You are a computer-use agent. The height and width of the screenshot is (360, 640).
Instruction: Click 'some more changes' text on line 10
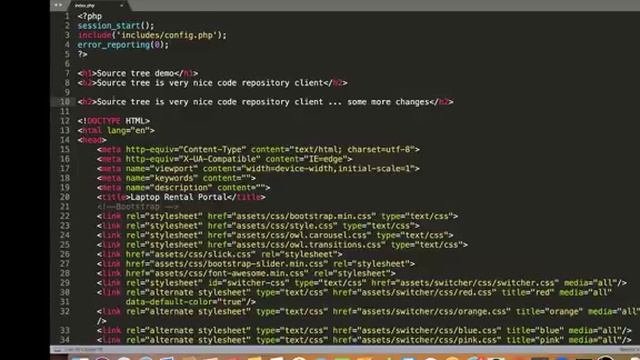388,102
